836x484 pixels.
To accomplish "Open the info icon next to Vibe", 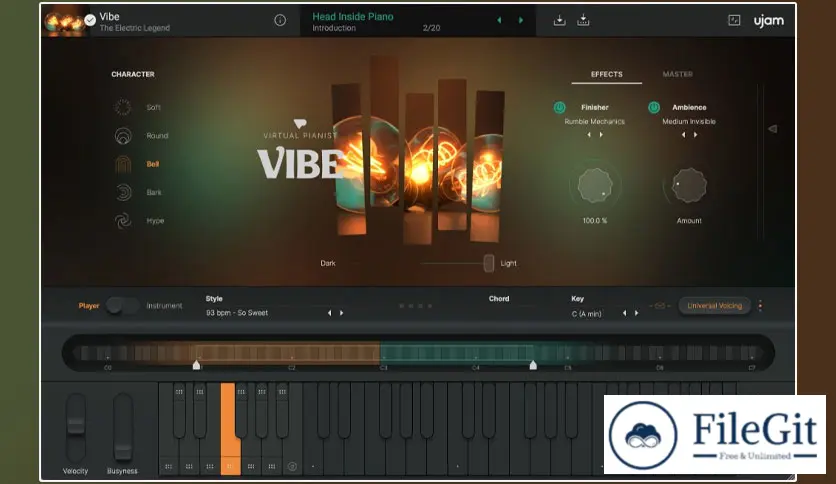I will click(280, 20).
